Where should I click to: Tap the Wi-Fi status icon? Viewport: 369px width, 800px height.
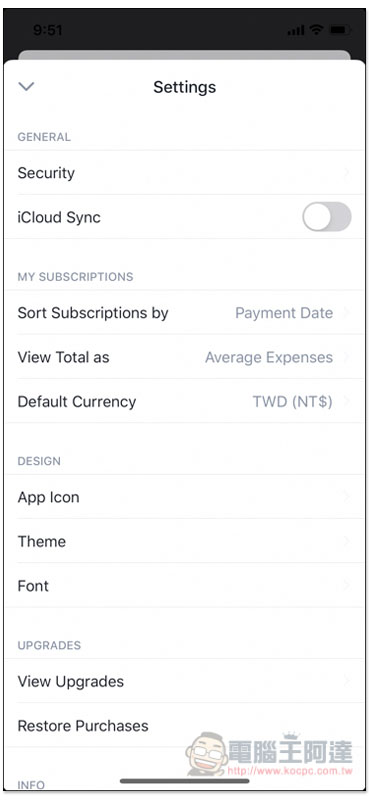[x=316, y=30]
